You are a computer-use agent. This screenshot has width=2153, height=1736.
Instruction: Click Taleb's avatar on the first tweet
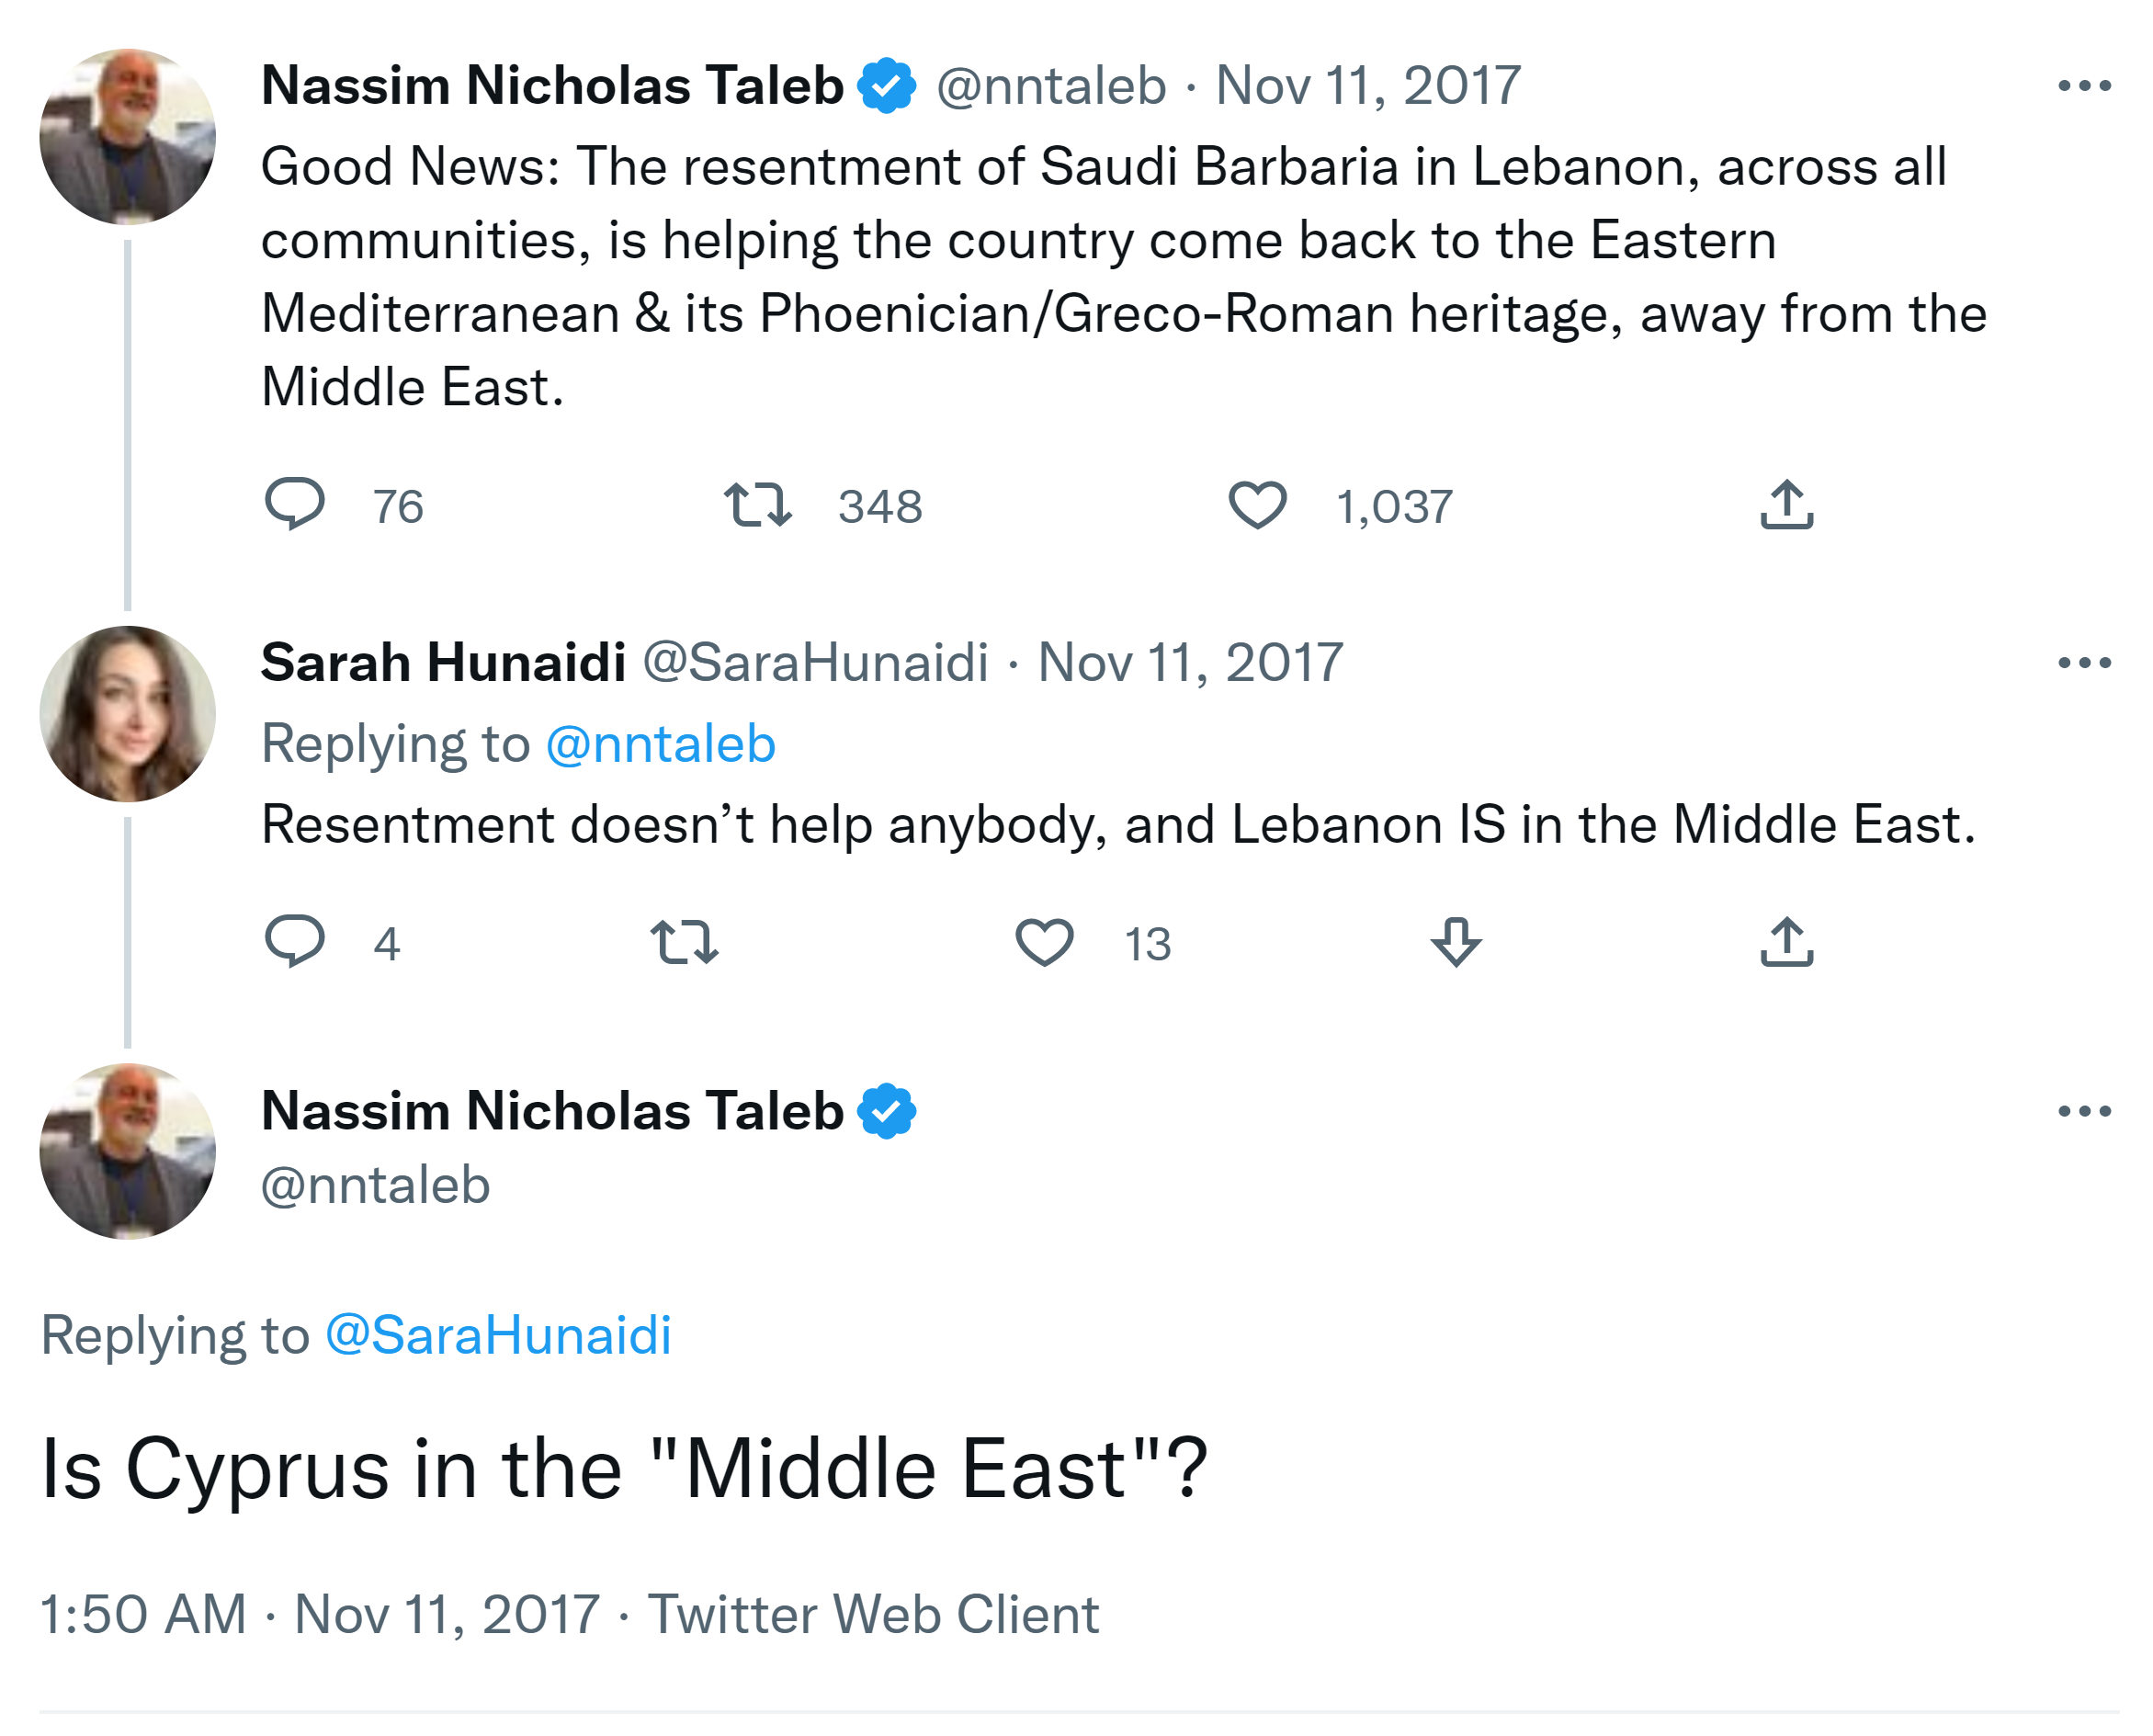[127, 136]
